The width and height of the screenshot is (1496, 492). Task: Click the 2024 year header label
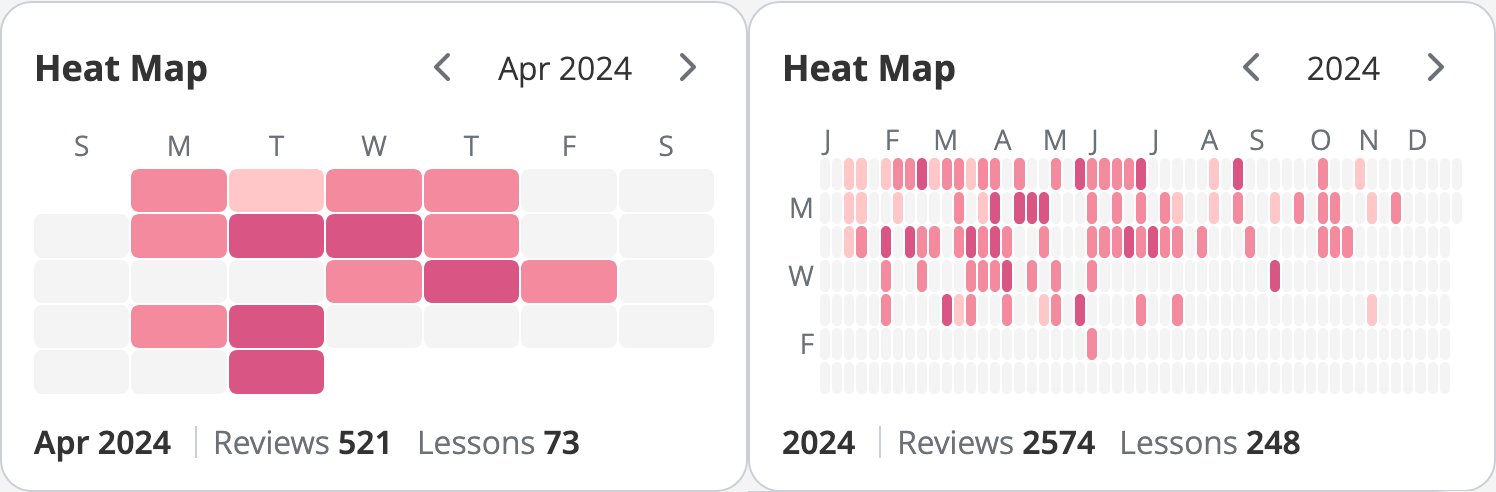(1343, 68)
